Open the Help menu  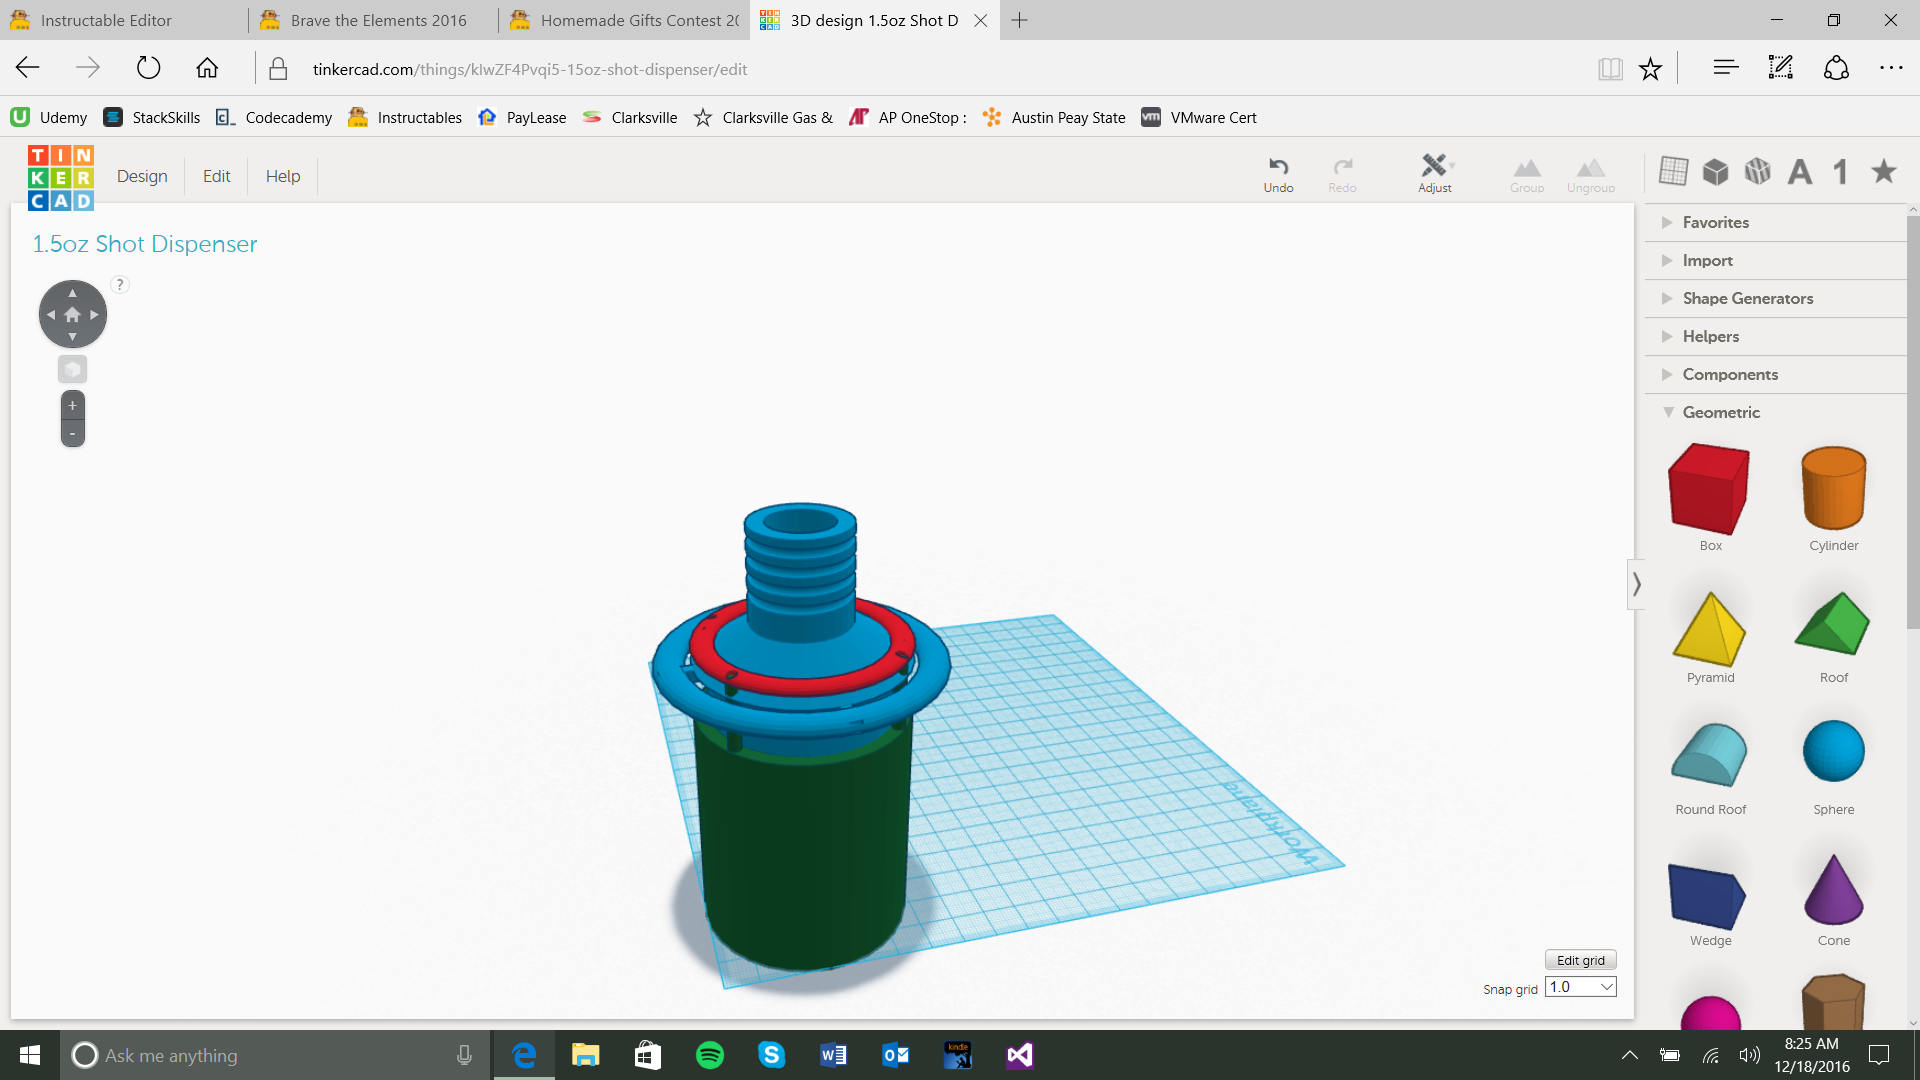pos(283,176)
